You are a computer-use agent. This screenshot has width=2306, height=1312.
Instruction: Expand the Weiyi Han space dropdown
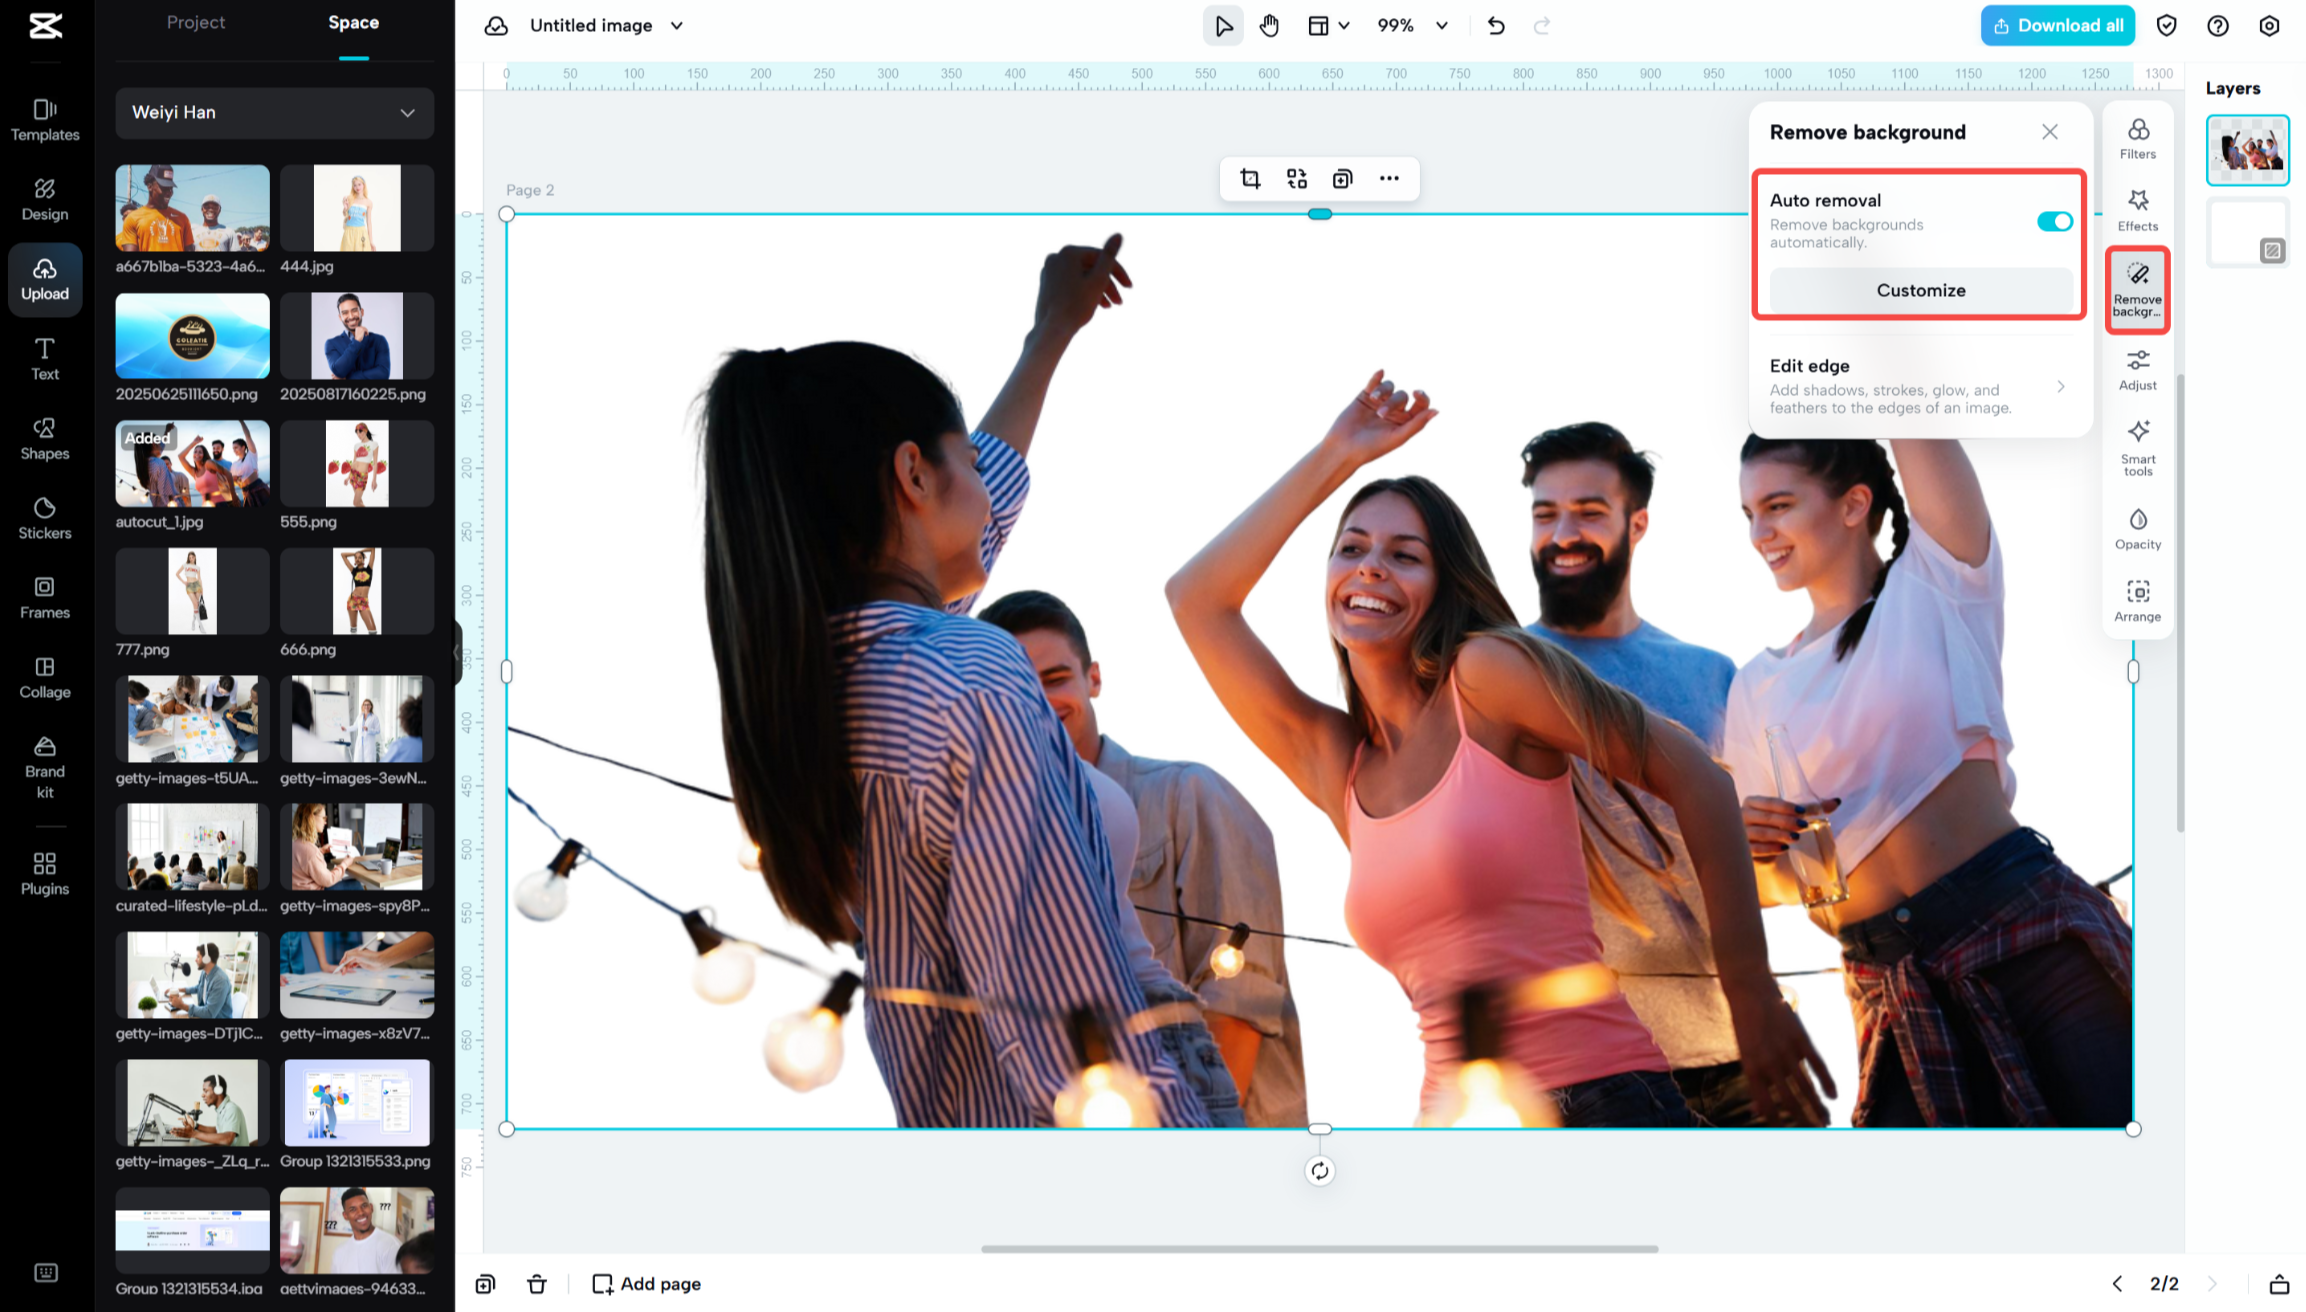pos(274,113)
